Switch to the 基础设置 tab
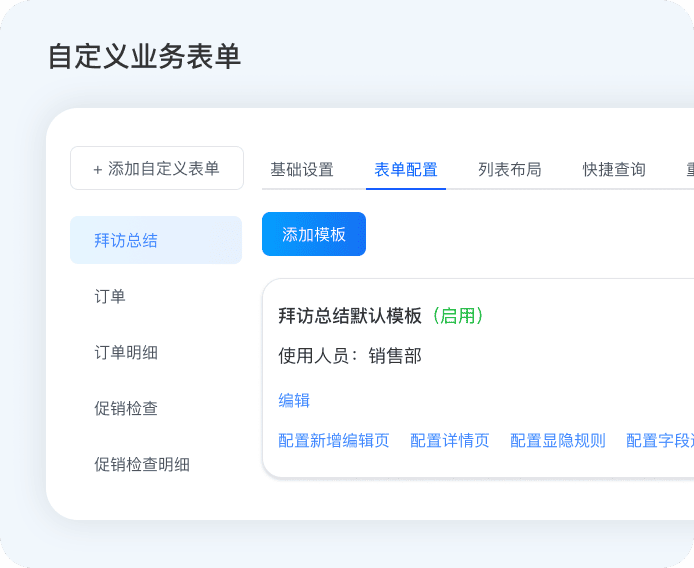 (302, 169)
